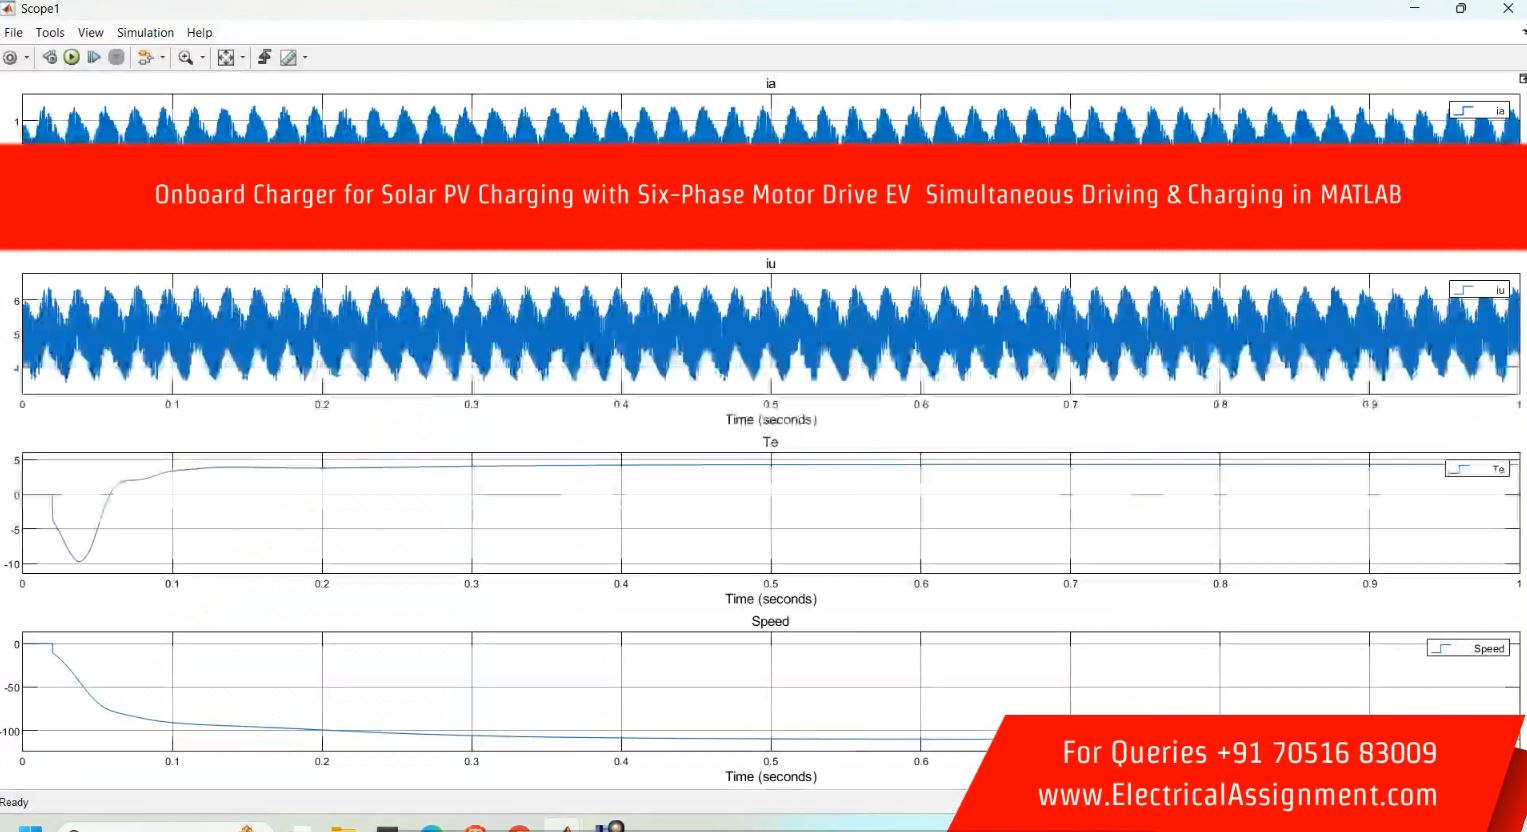Expand the Zoom tool dropdown arrow
The width and height of the screenshot is (1527, 832).
[x=202, y=58]
